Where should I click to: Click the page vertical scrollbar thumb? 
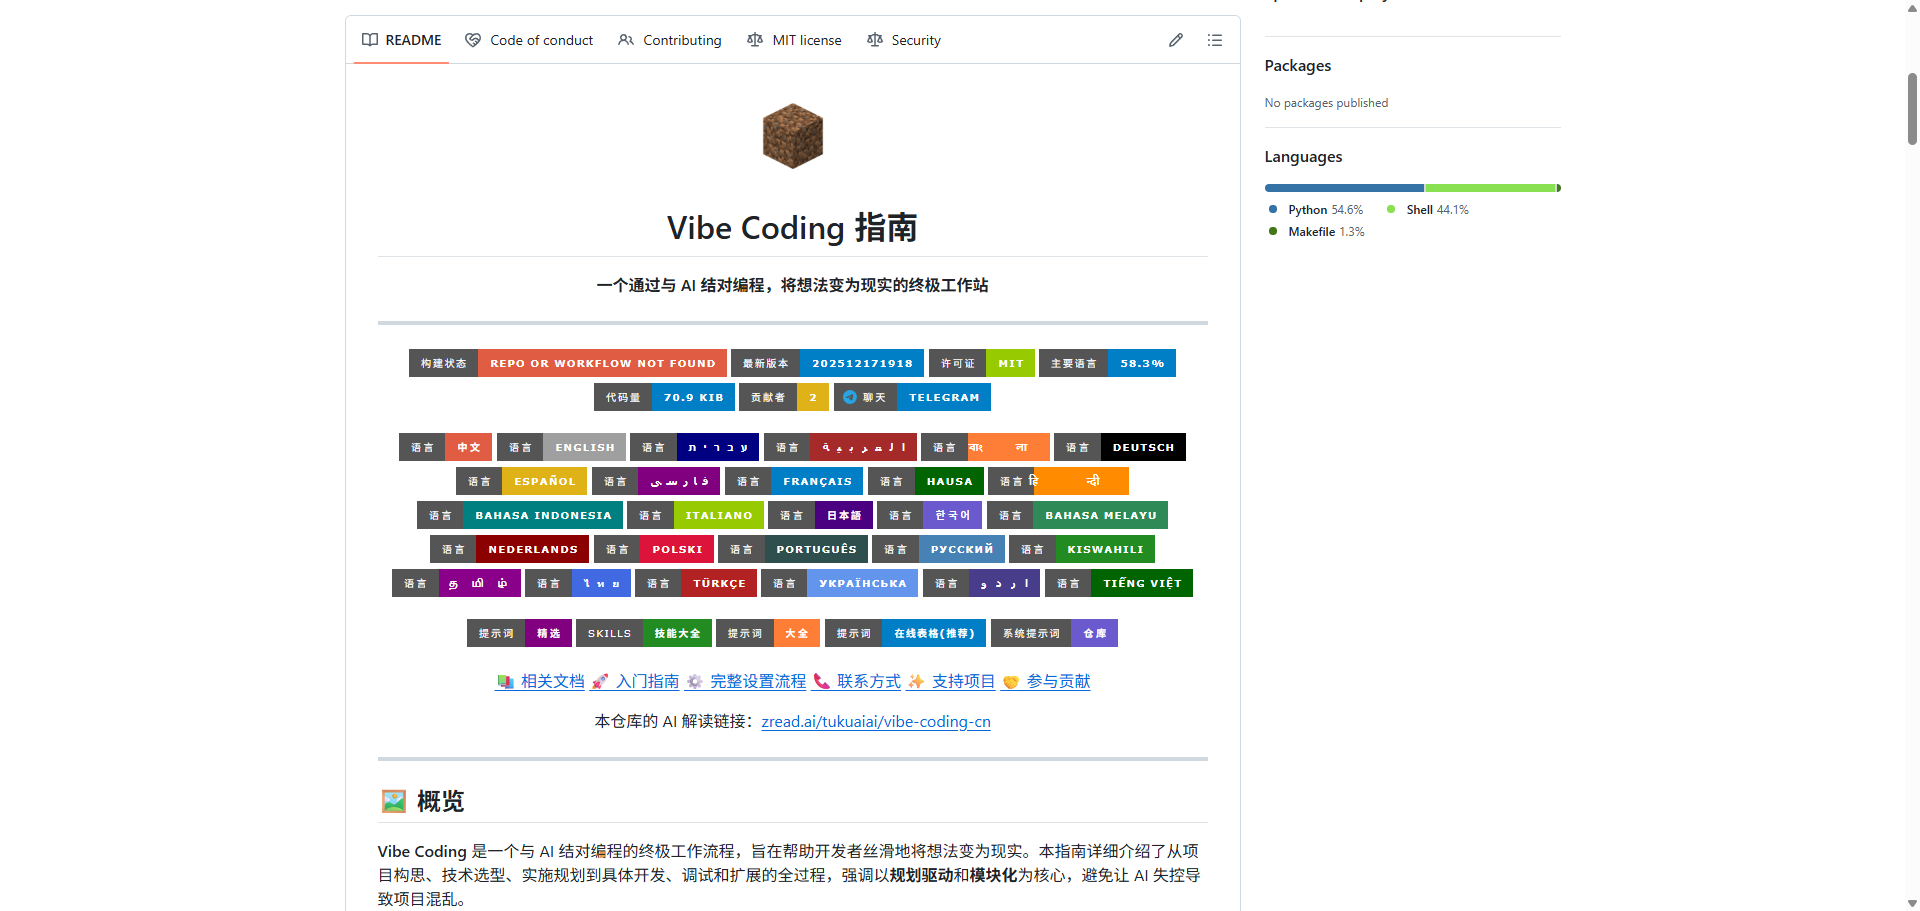point(1912,108)
